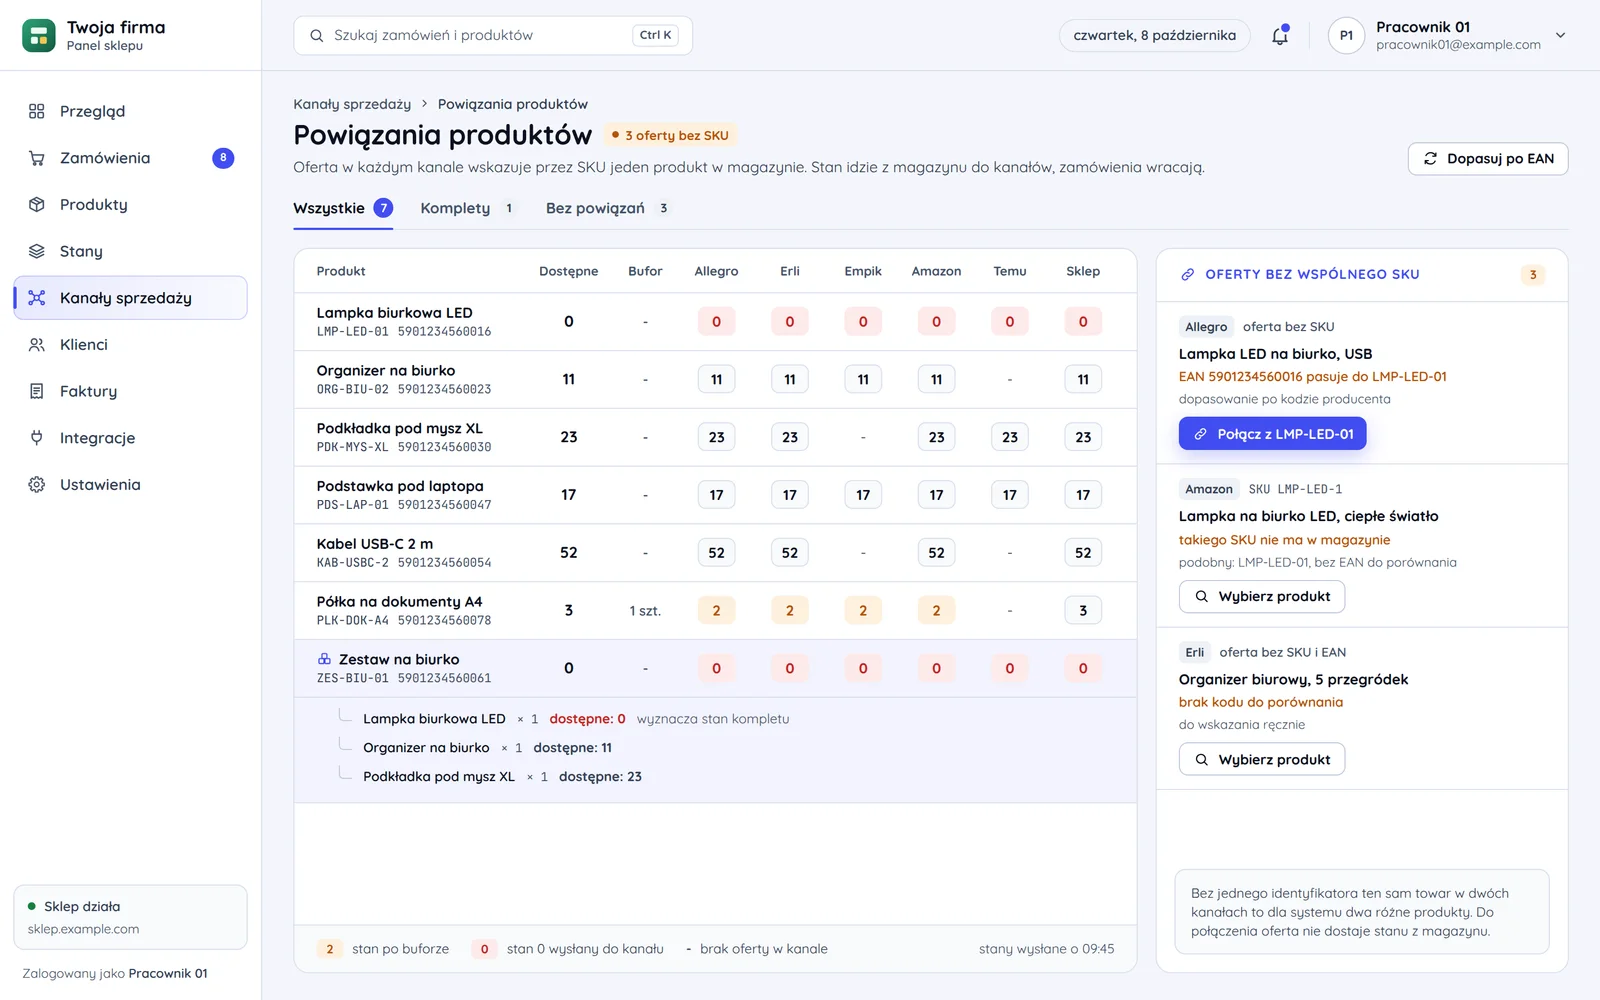Click the P1 user avatar

(1346, 36)
